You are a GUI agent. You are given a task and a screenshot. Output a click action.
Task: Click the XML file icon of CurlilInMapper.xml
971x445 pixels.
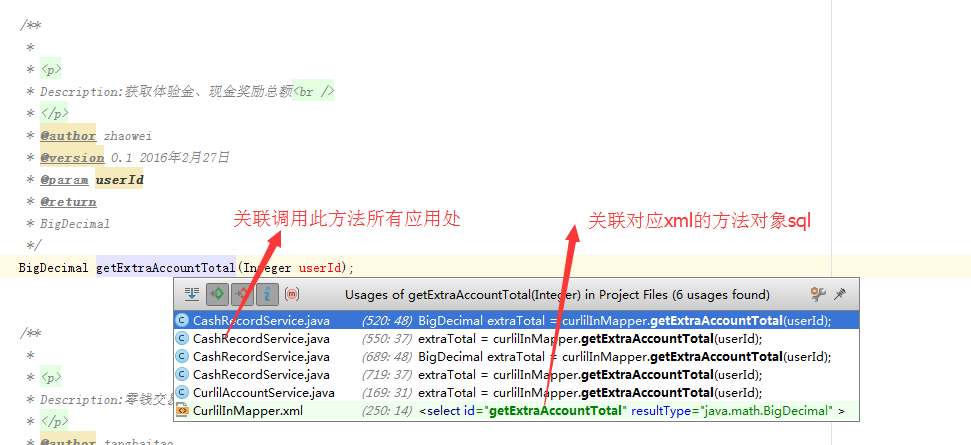click(182, 410)
